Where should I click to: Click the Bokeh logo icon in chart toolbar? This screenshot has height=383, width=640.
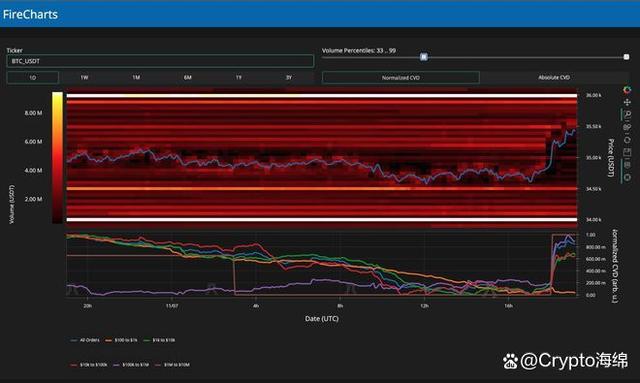tap(627, 90)
